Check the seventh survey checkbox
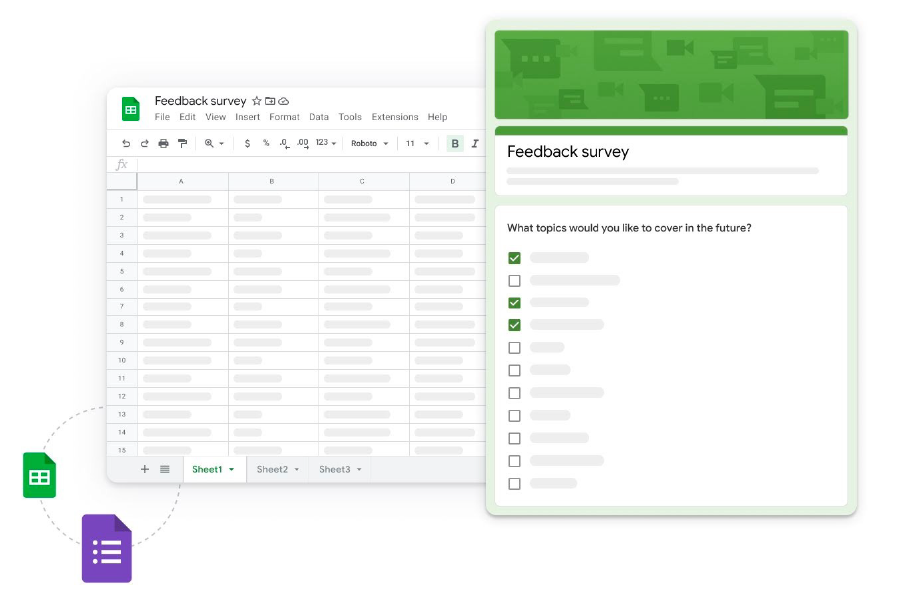This screenshot has width=899, height=599. (x=514, y=393)
